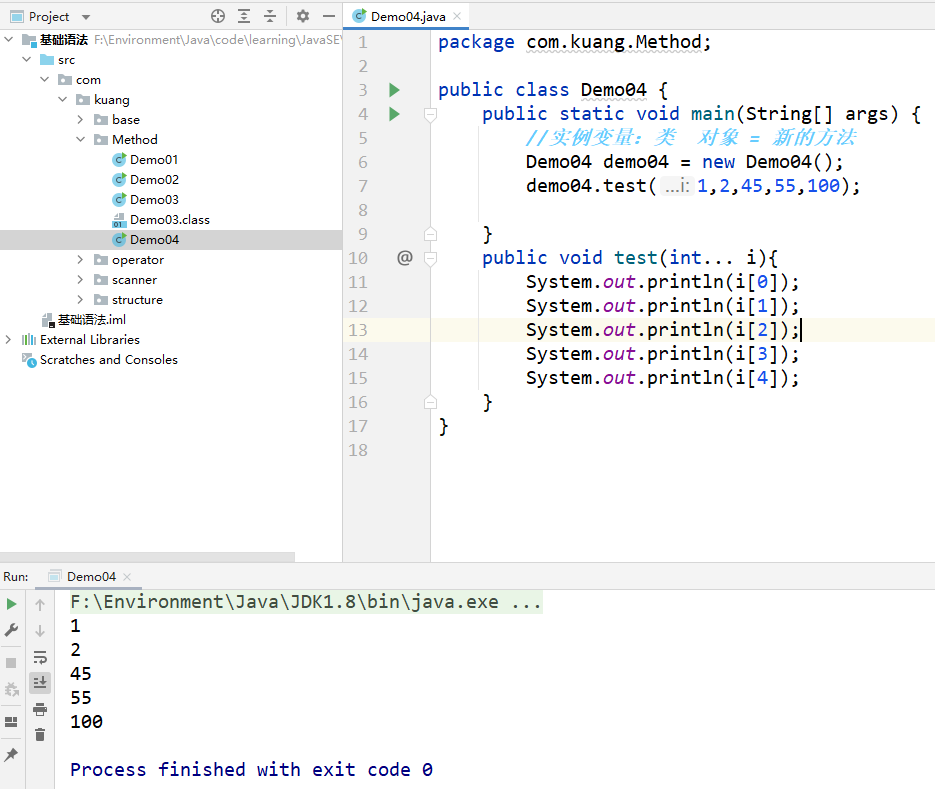This screenshot has height=789, width=935.
Task: Collapse the src folder node
Action: (26, 59)
